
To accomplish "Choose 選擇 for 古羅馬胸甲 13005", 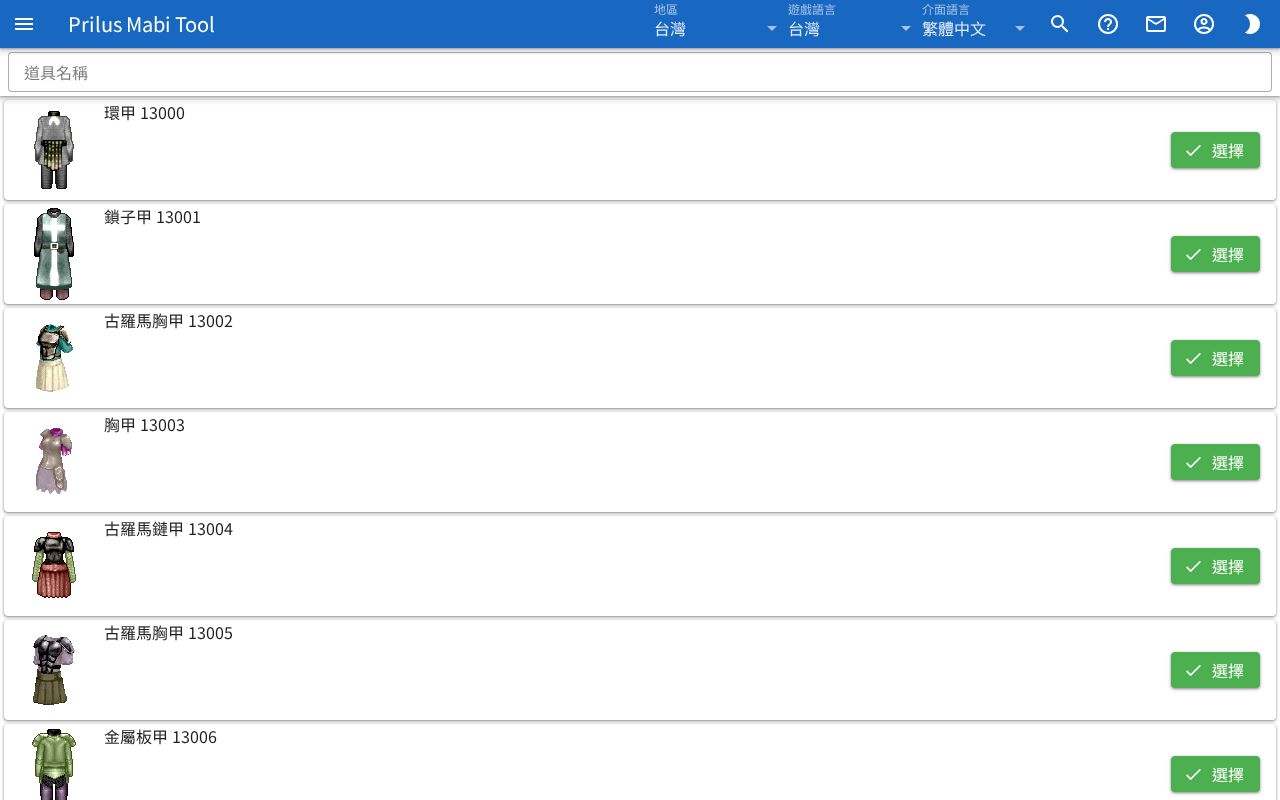I will click(1215, 670).
